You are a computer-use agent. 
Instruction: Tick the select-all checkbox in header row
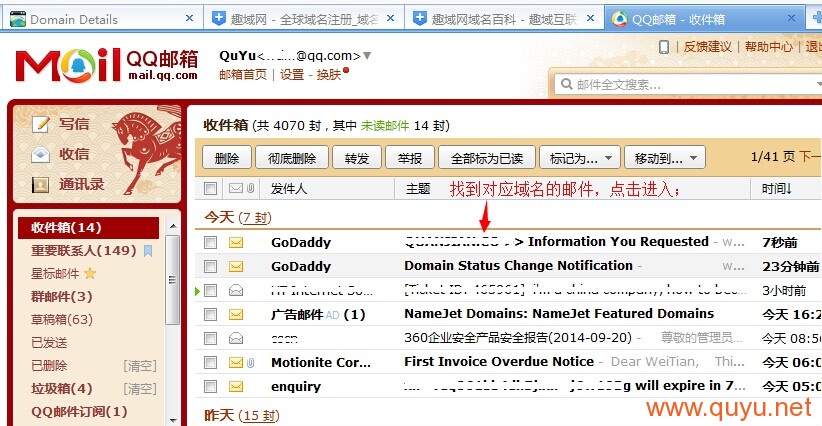pos(210,188)
